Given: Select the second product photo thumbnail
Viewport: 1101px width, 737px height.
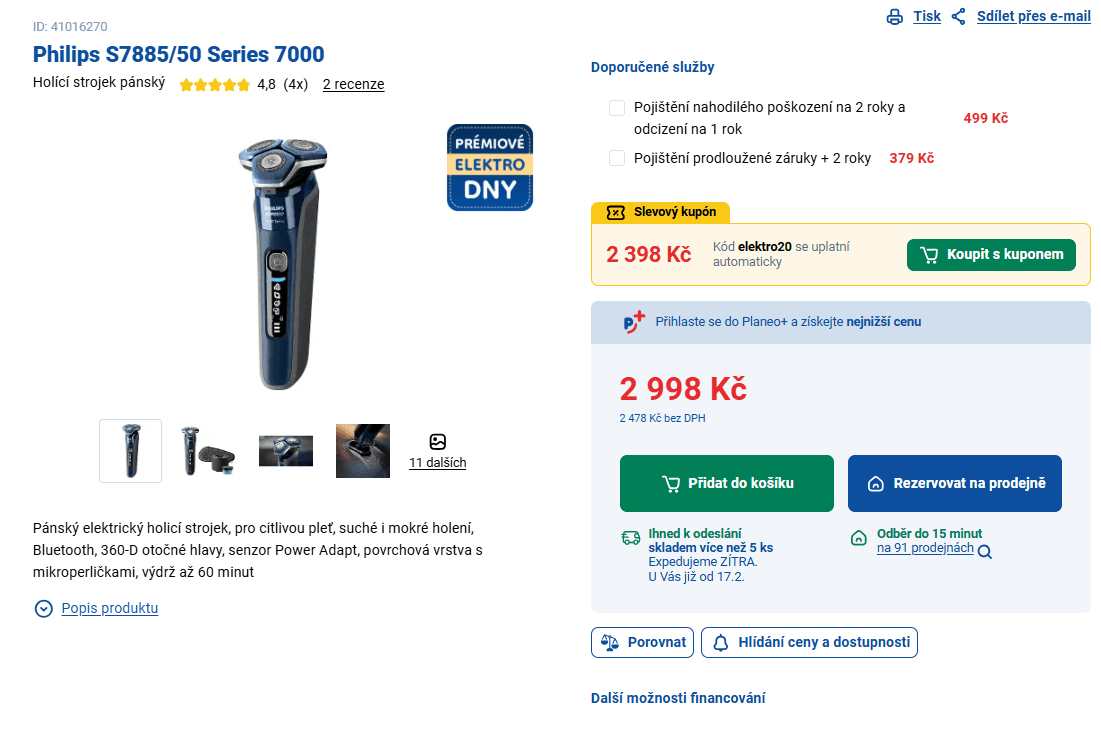Looking at the screenshot, I should point(208,451).
